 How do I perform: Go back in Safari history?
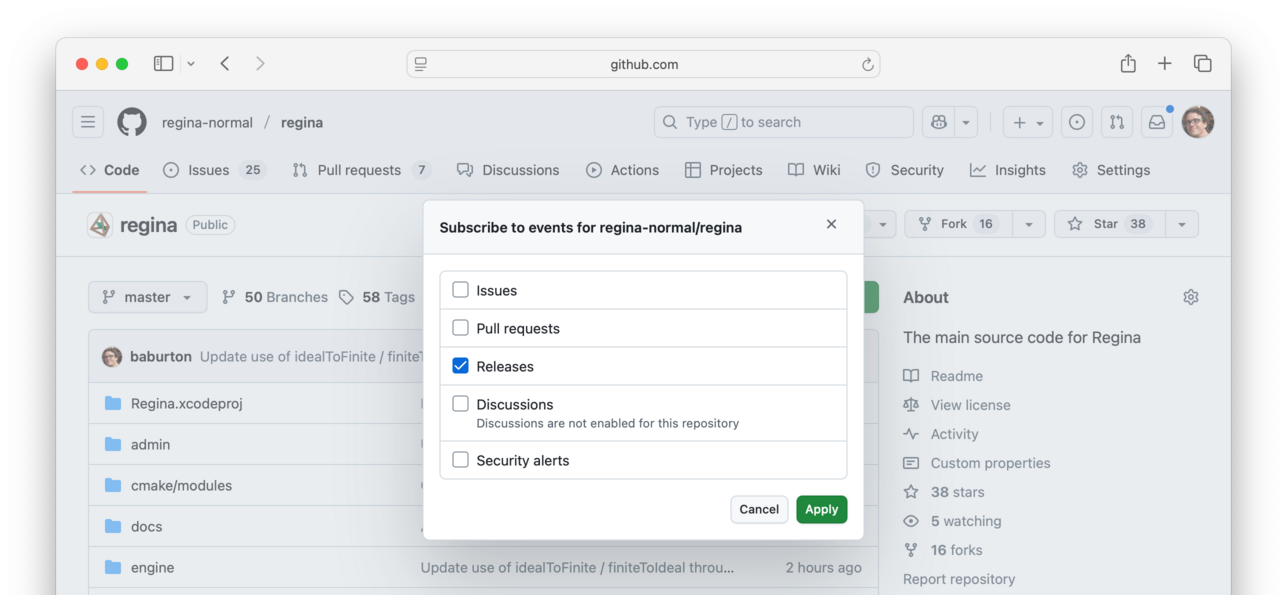[225, 63]
